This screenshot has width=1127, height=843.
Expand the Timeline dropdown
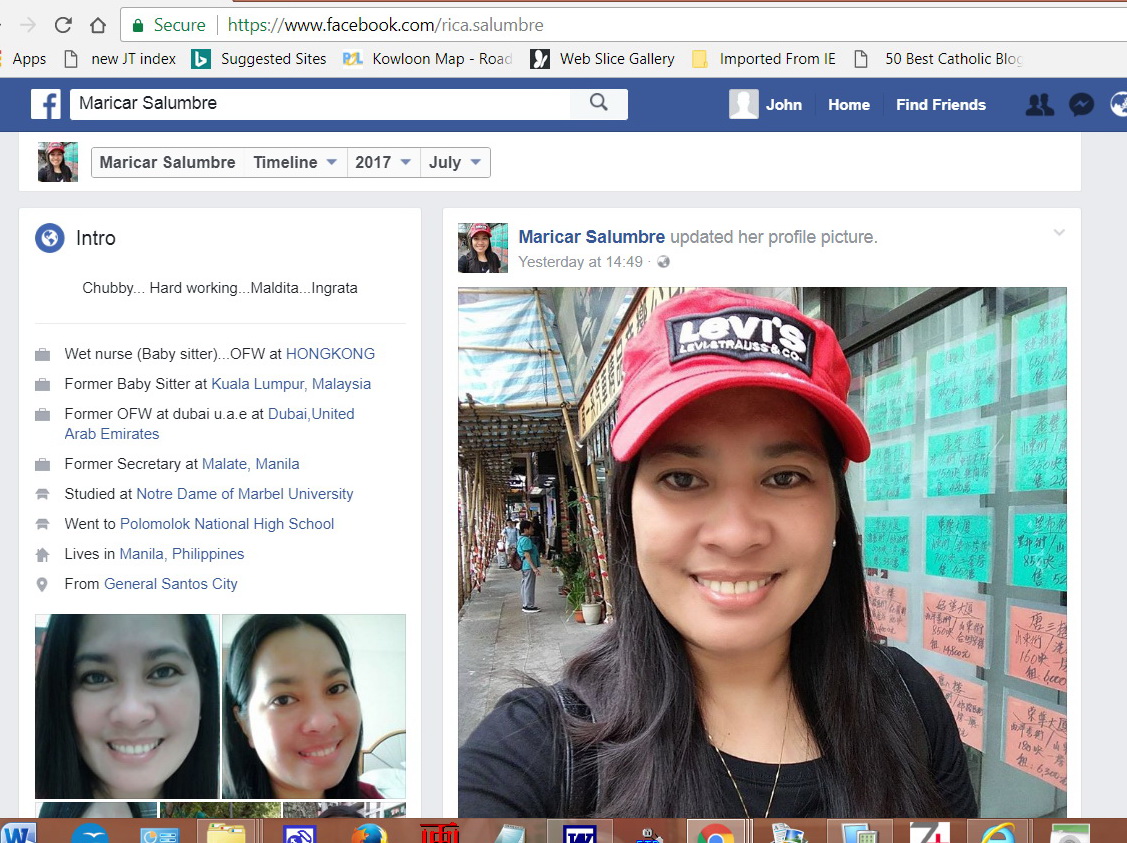click(294, 162)
